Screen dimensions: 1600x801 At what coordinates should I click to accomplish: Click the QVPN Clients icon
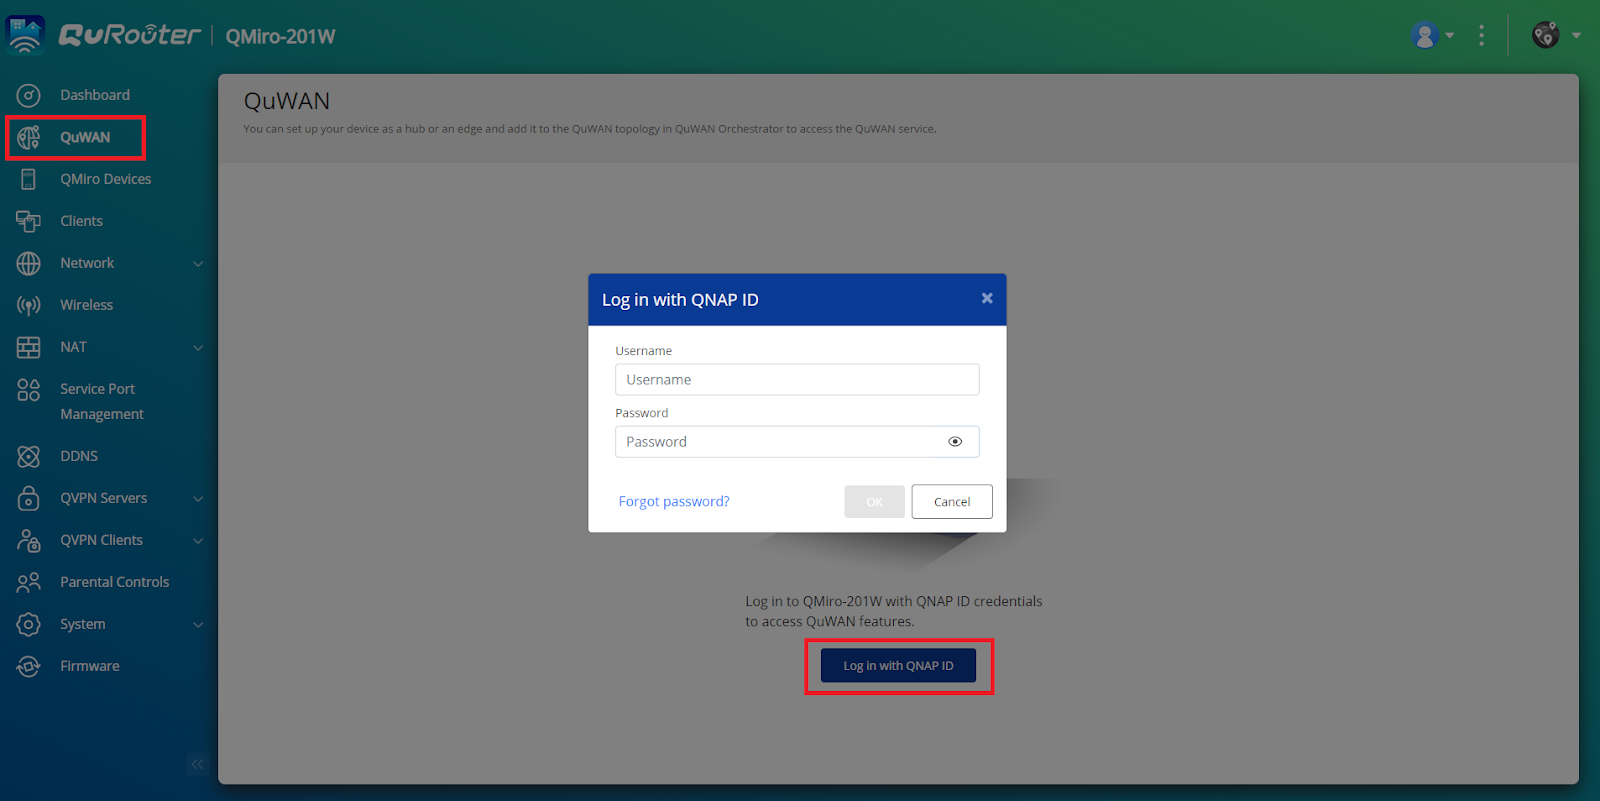28,540
